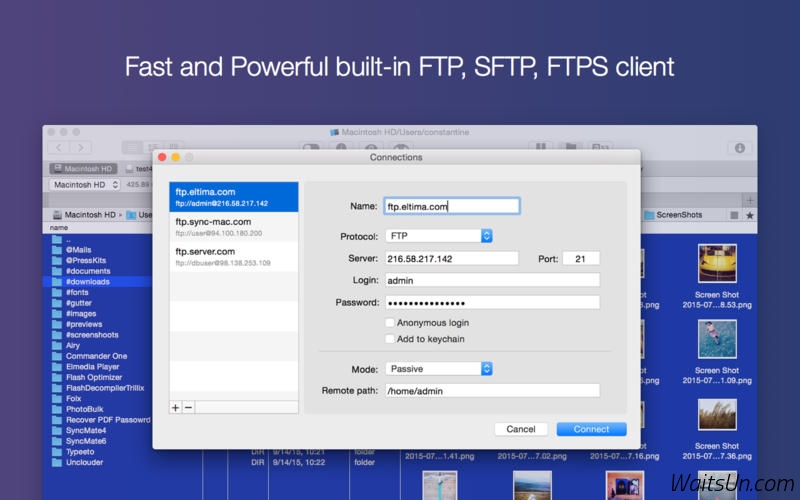This screenshot has width=800, height=500.
Task: Click the plus button to add connection
Action: coord(176,407)
